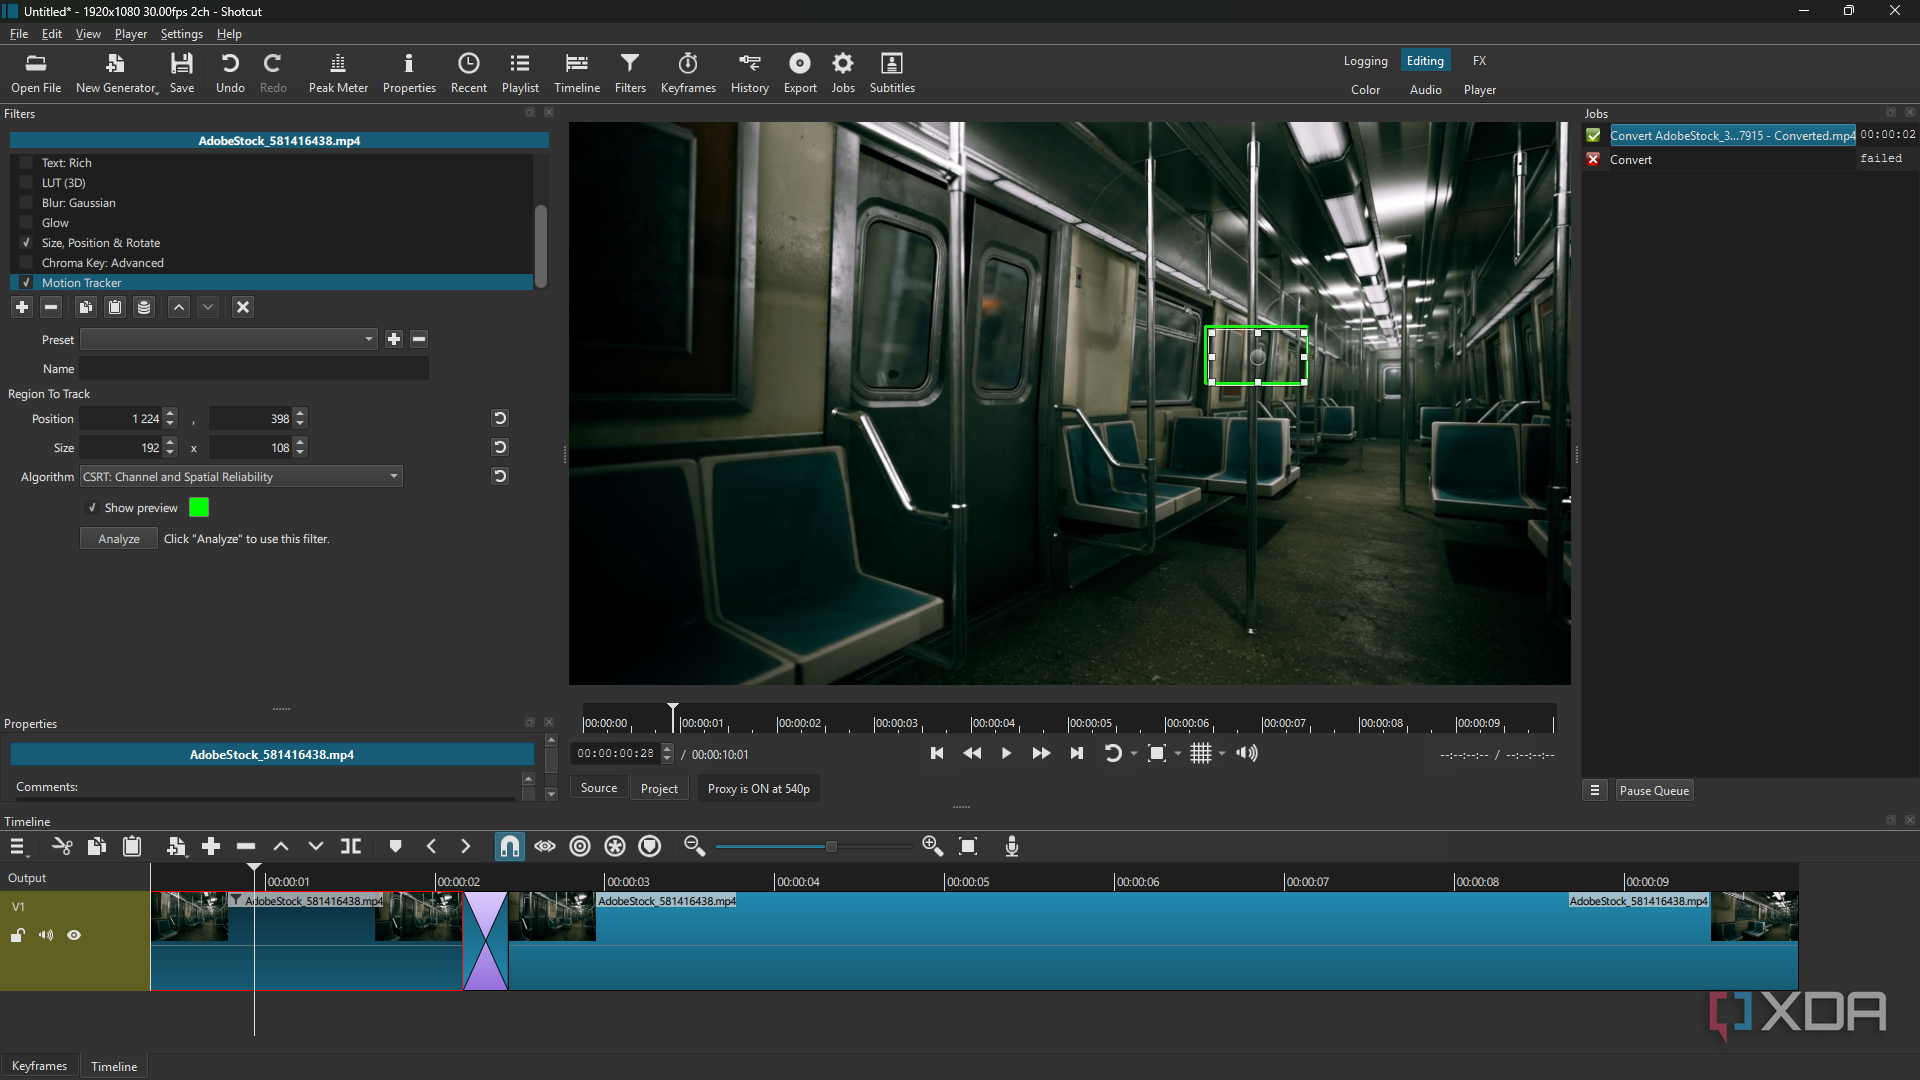
Task: Open the zoom level dropdown in player
Action: pyautogui.click(x=1178, y=754)
